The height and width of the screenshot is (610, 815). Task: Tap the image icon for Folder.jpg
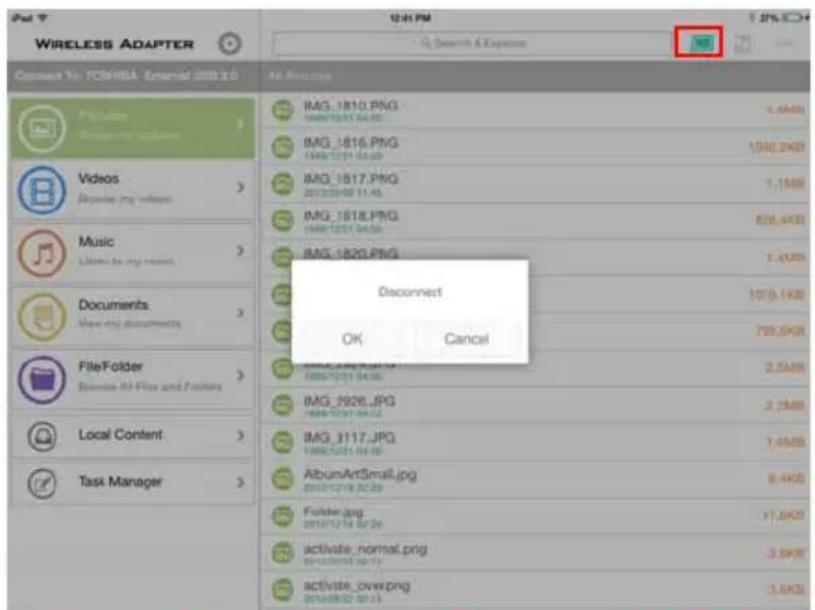[283, 516]
